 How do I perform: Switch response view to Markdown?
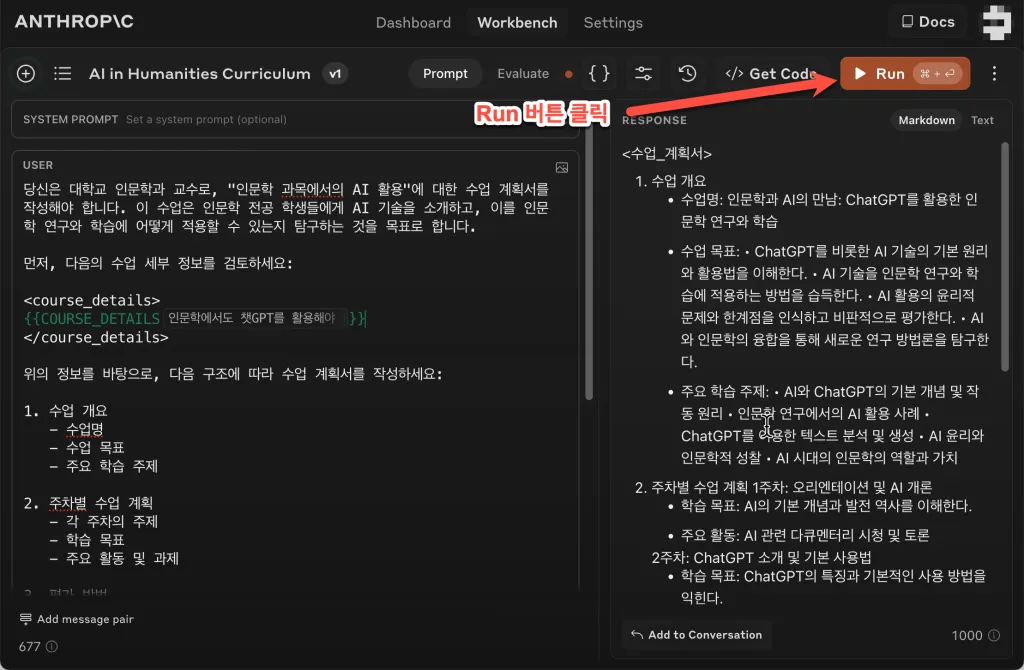tap(926, 120)
